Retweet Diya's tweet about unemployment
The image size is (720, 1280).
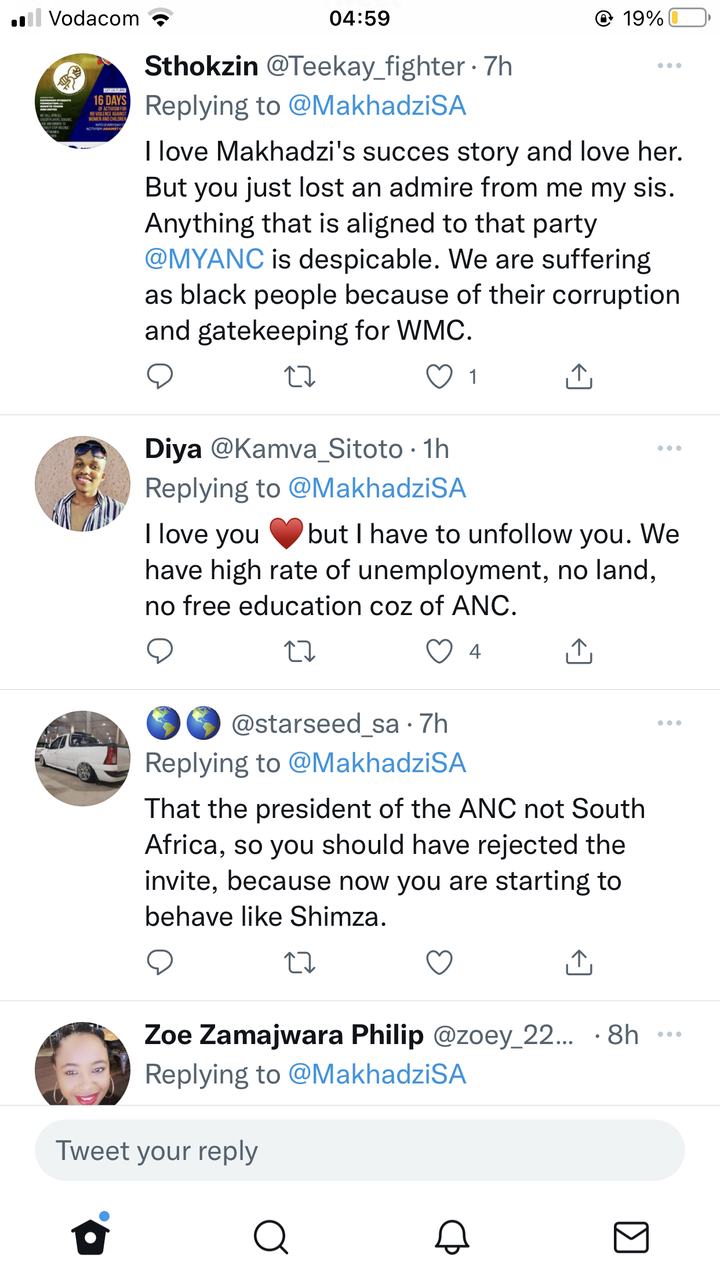coord(300,652)
